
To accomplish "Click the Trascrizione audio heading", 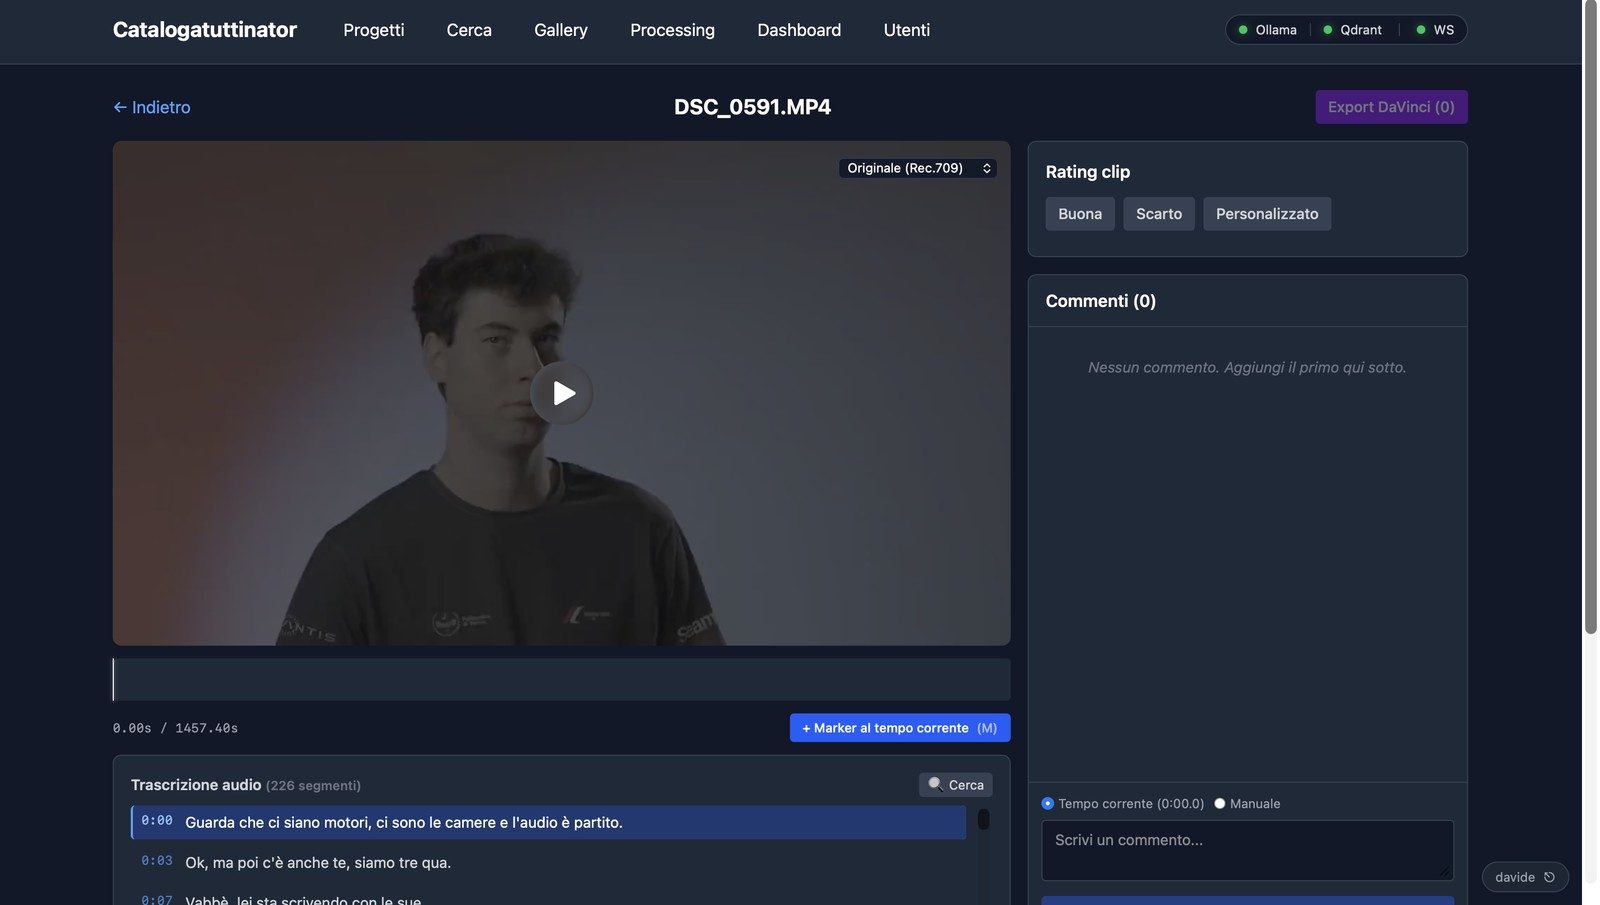I will click(x=196, y=785).
